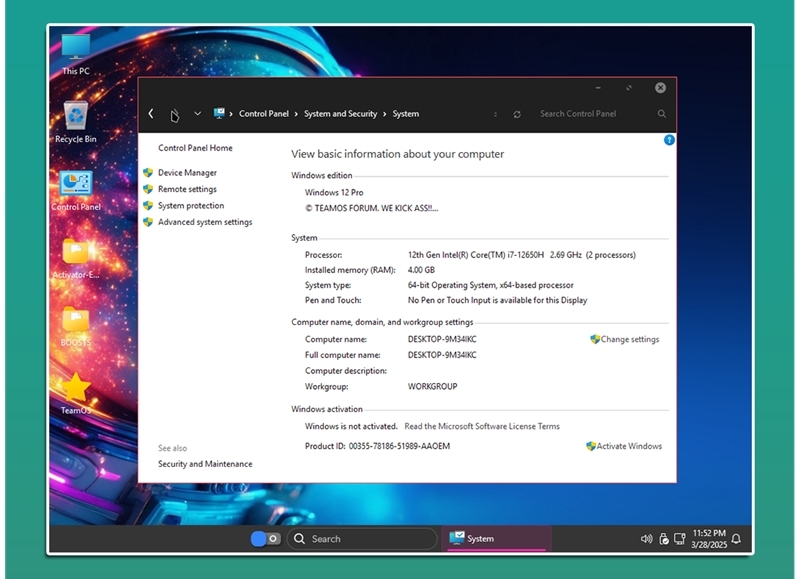Open Advanced system settings link
Viewport: 800px width, 579px height.
click(205, 222)
